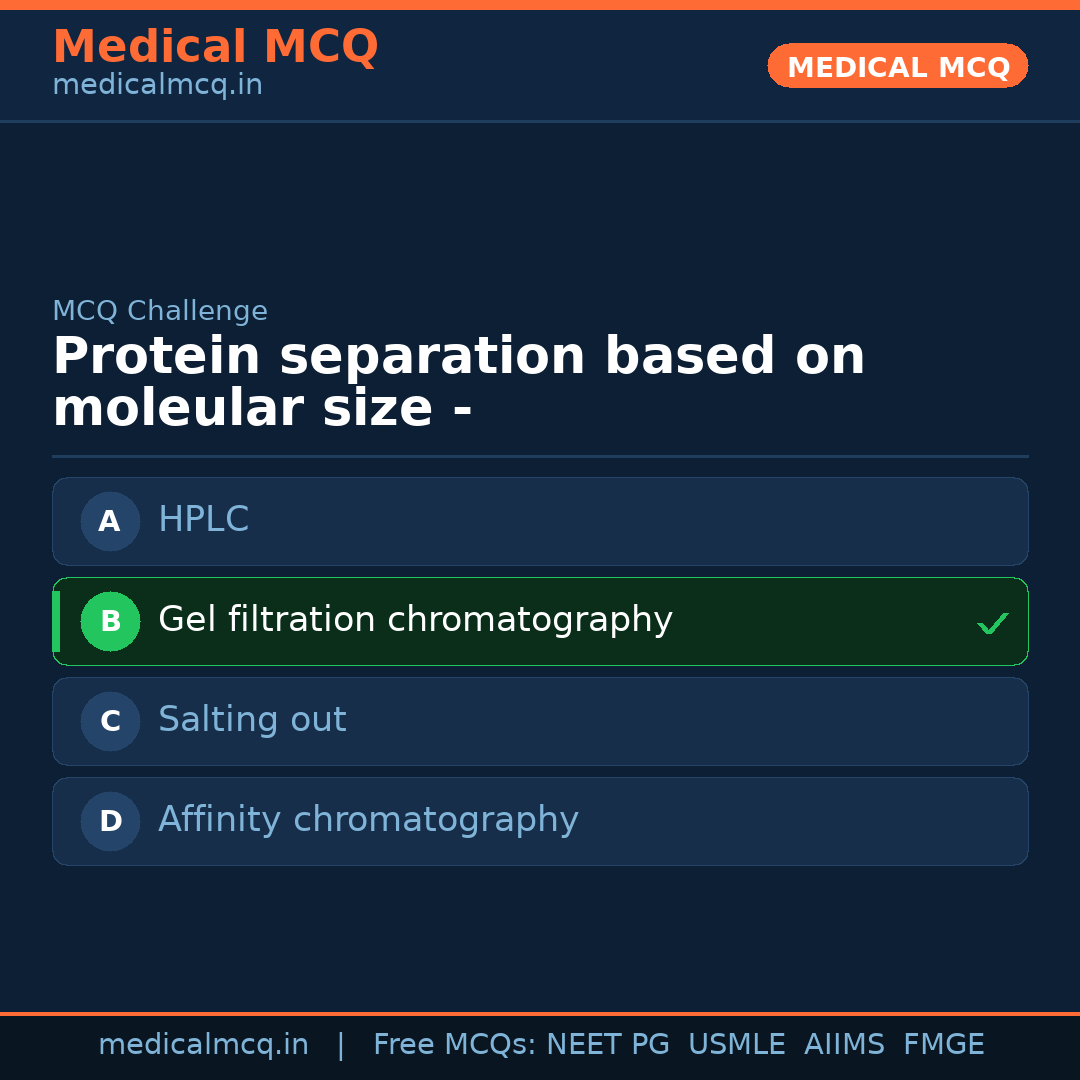Click the green checkmark icon
Image resolution: width=1080 pixels, height=1080 pixels.
[992, 624]
